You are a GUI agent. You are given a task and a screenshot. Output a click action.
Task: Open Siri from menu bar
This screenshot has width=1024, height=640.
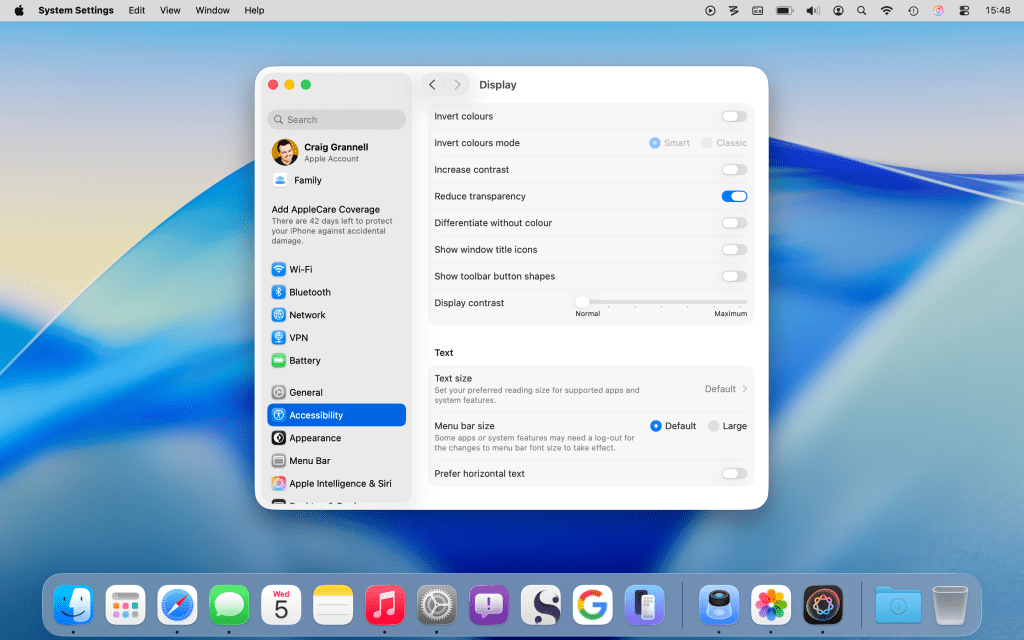(x=938, y=10)
